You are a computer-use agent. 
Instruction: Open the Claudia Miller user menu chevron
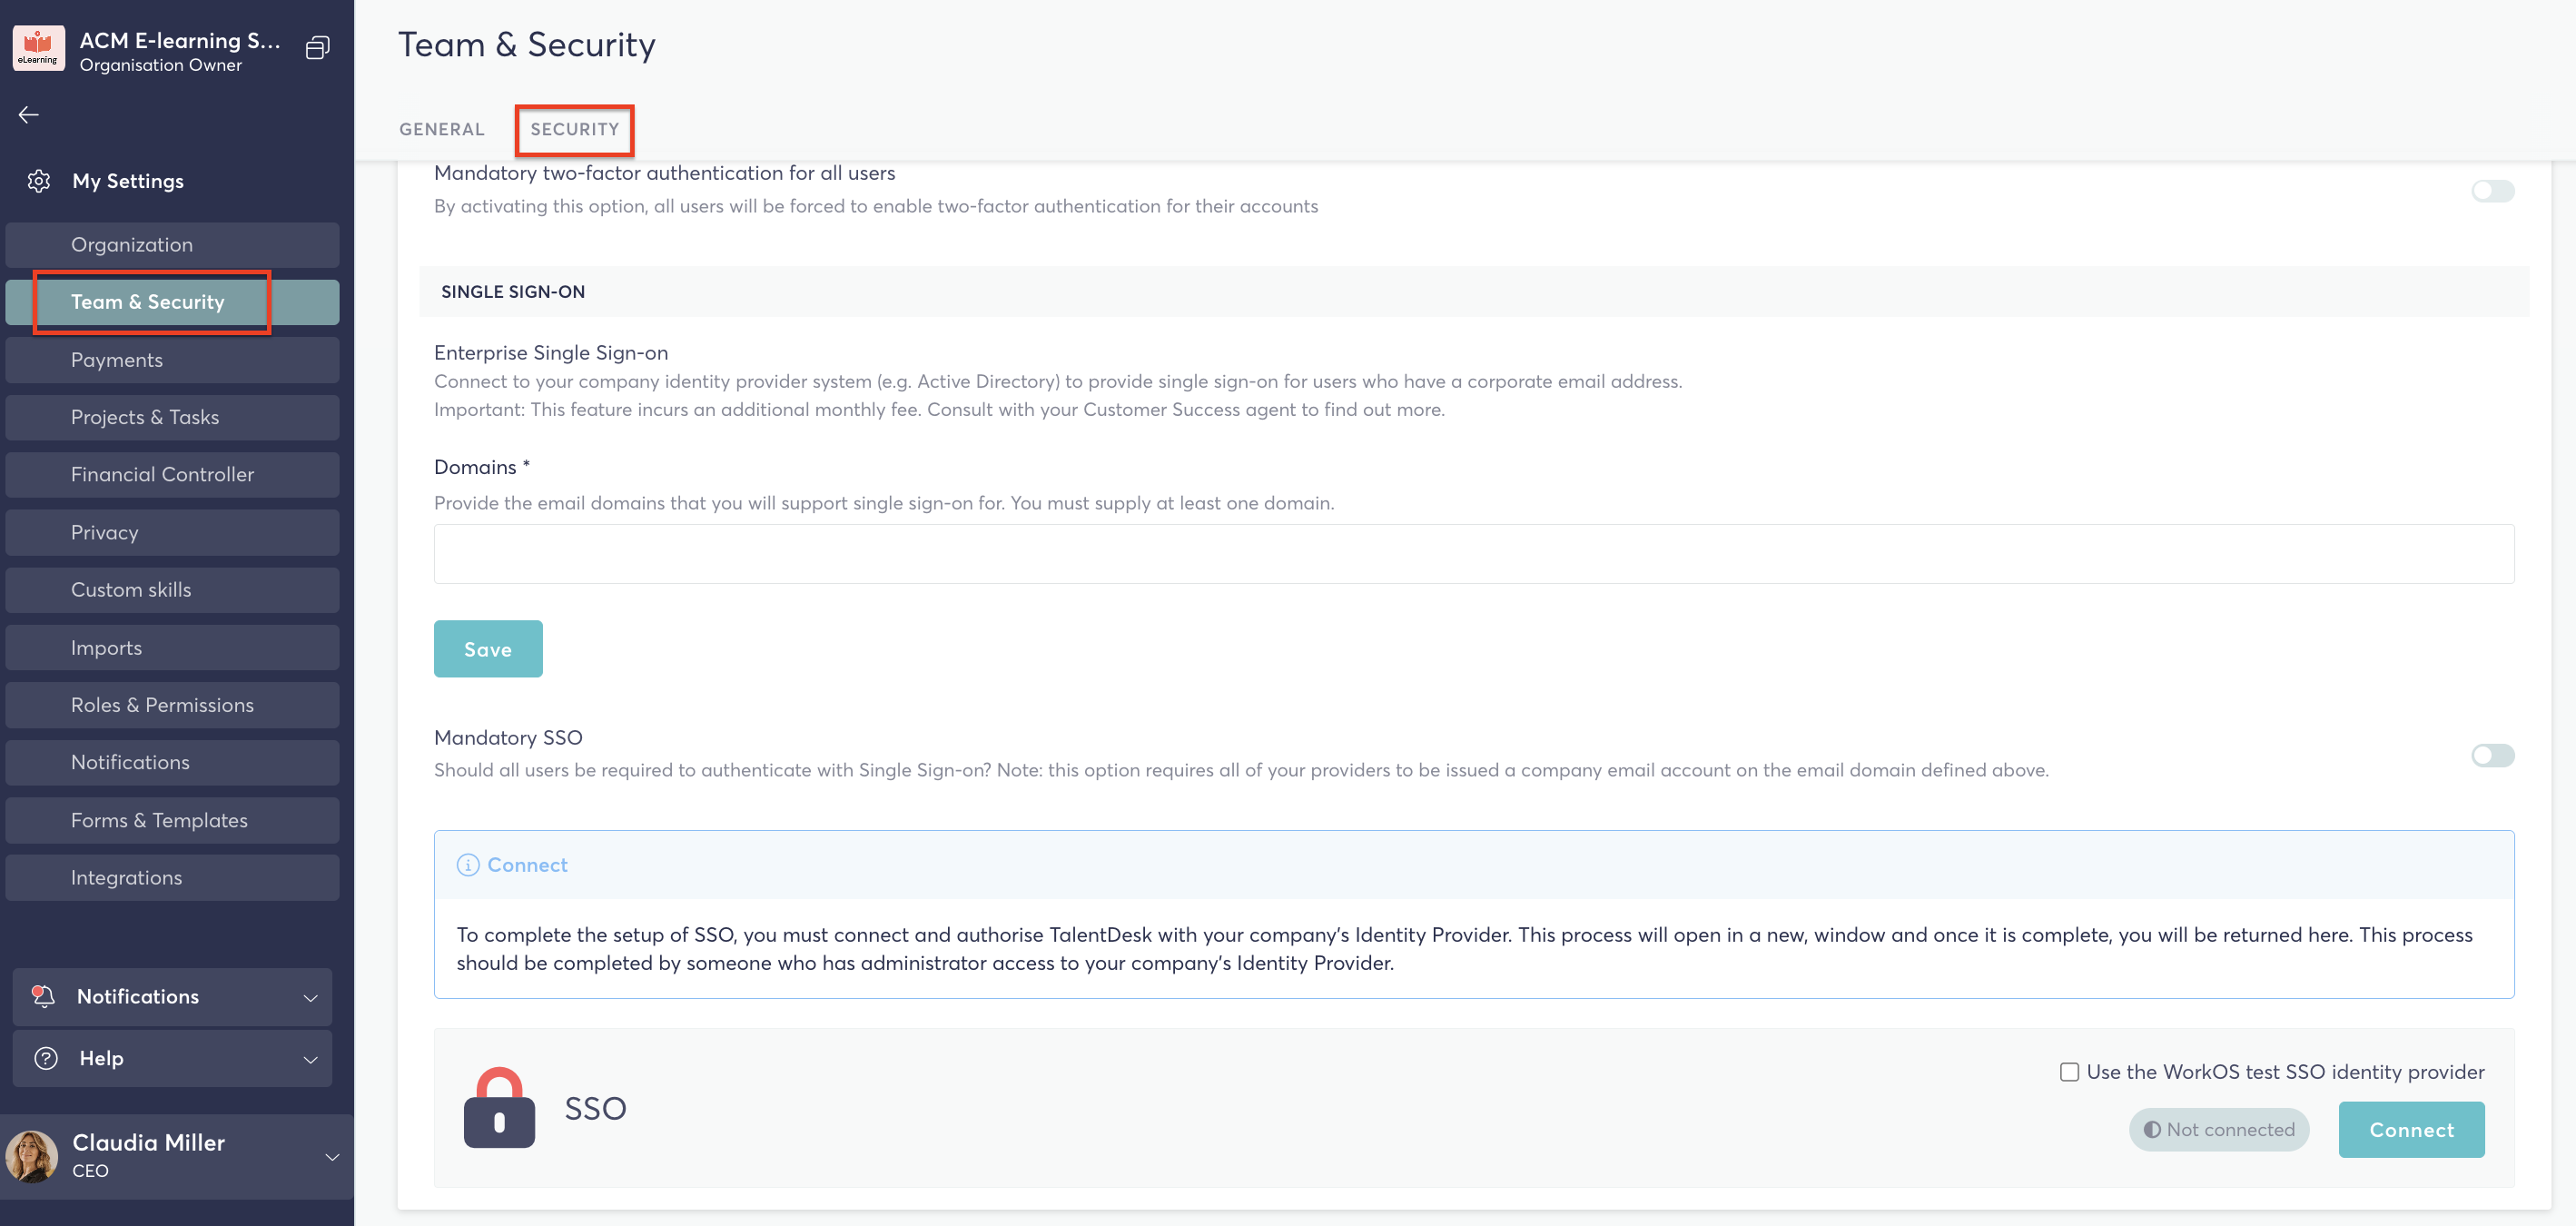(x=332, y=1157)
